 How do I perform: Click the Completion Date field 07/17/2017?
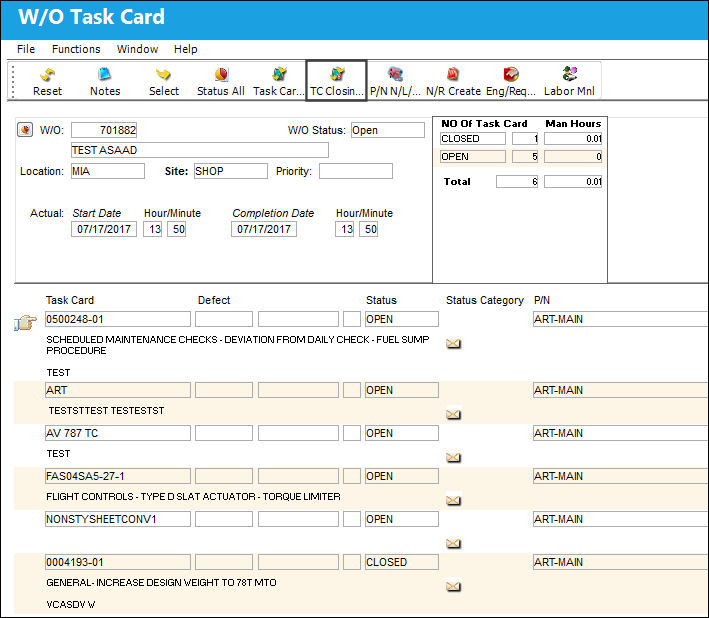[264, 229]
